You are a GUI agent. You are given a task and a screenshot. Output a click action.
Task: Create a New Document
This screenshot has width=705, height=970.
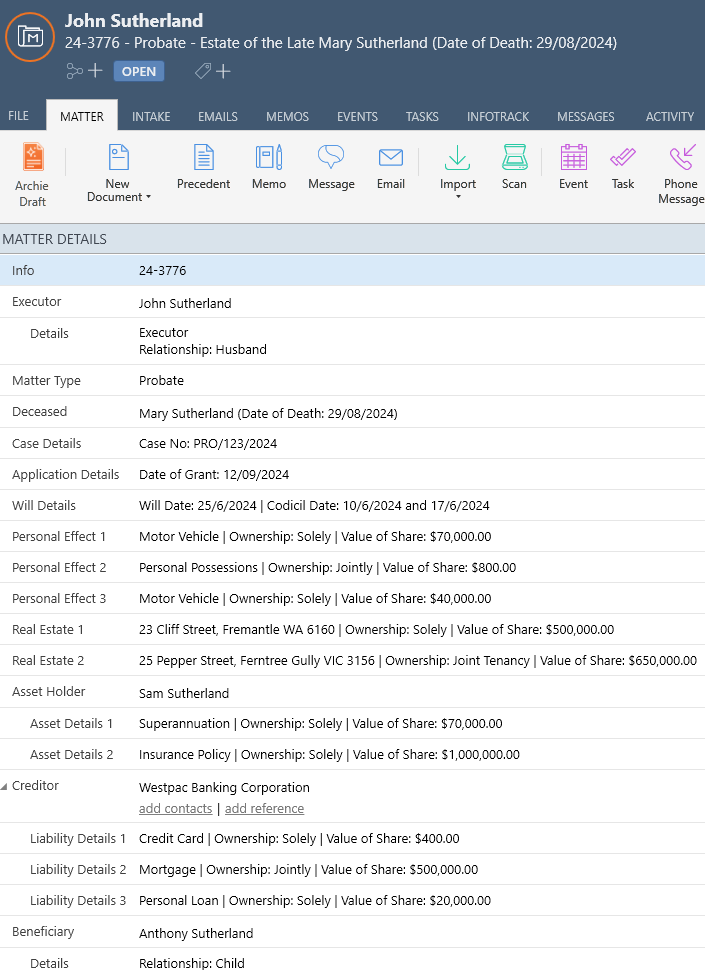tap(118, 173)
